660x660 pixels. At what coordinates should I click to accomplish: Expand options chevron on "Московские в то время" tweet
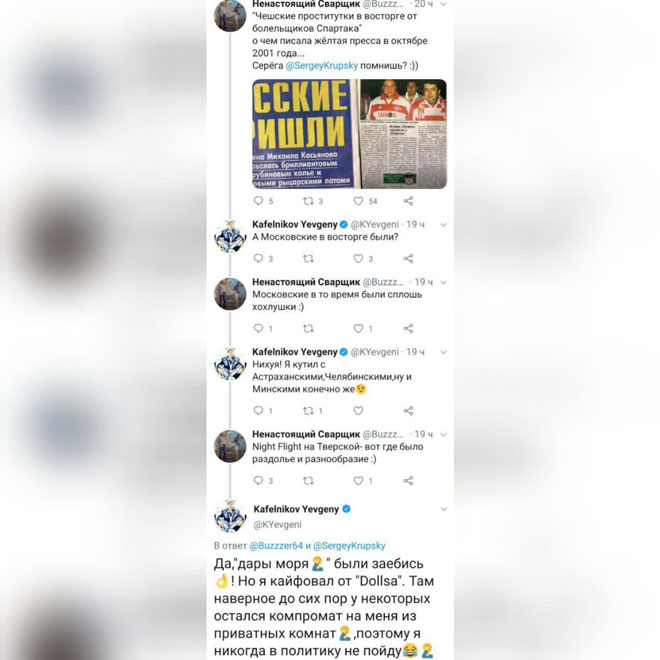pos(443,282)
